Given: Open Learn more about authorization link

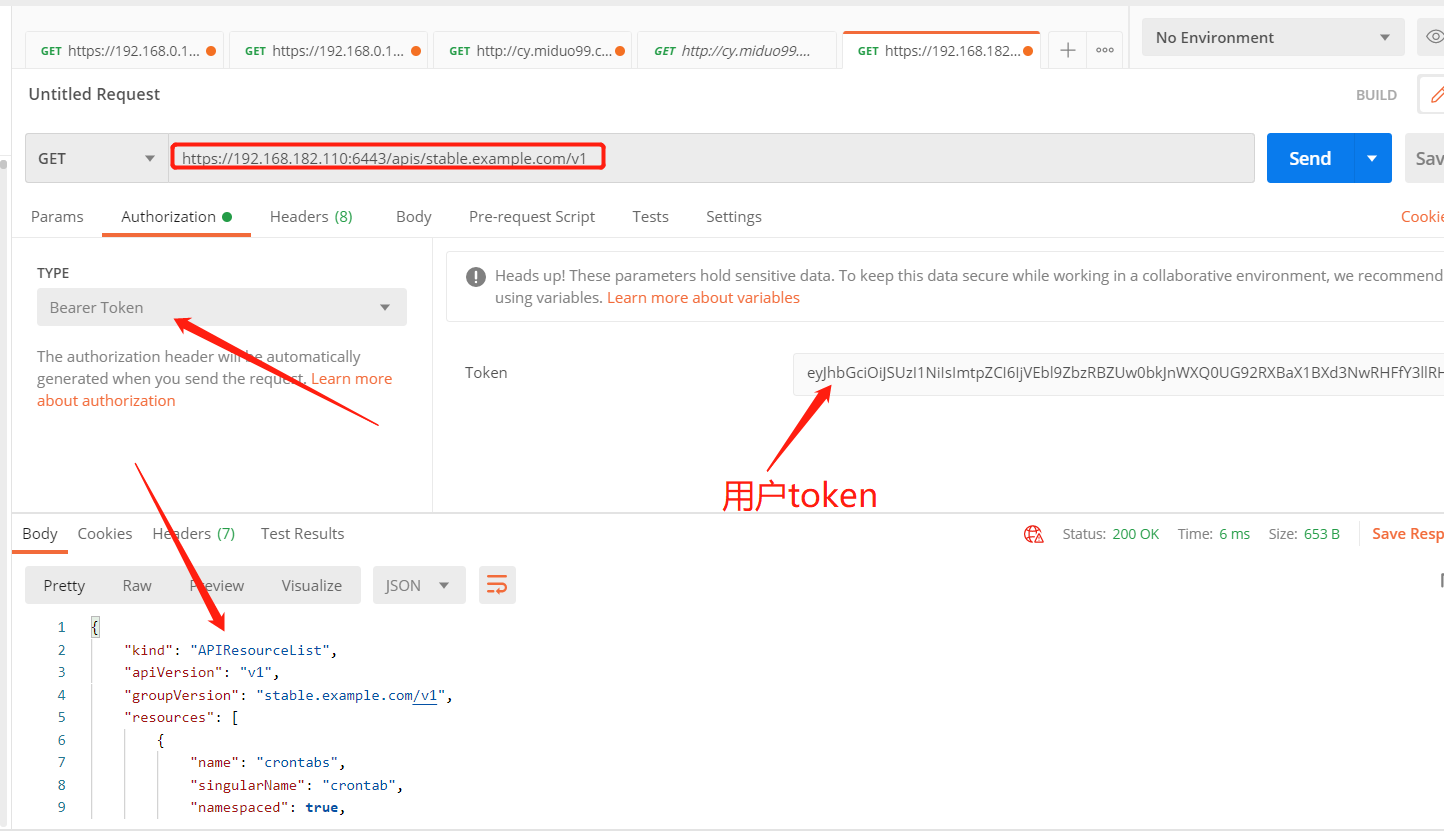Looking at the screenshot, I should point(214,389).
